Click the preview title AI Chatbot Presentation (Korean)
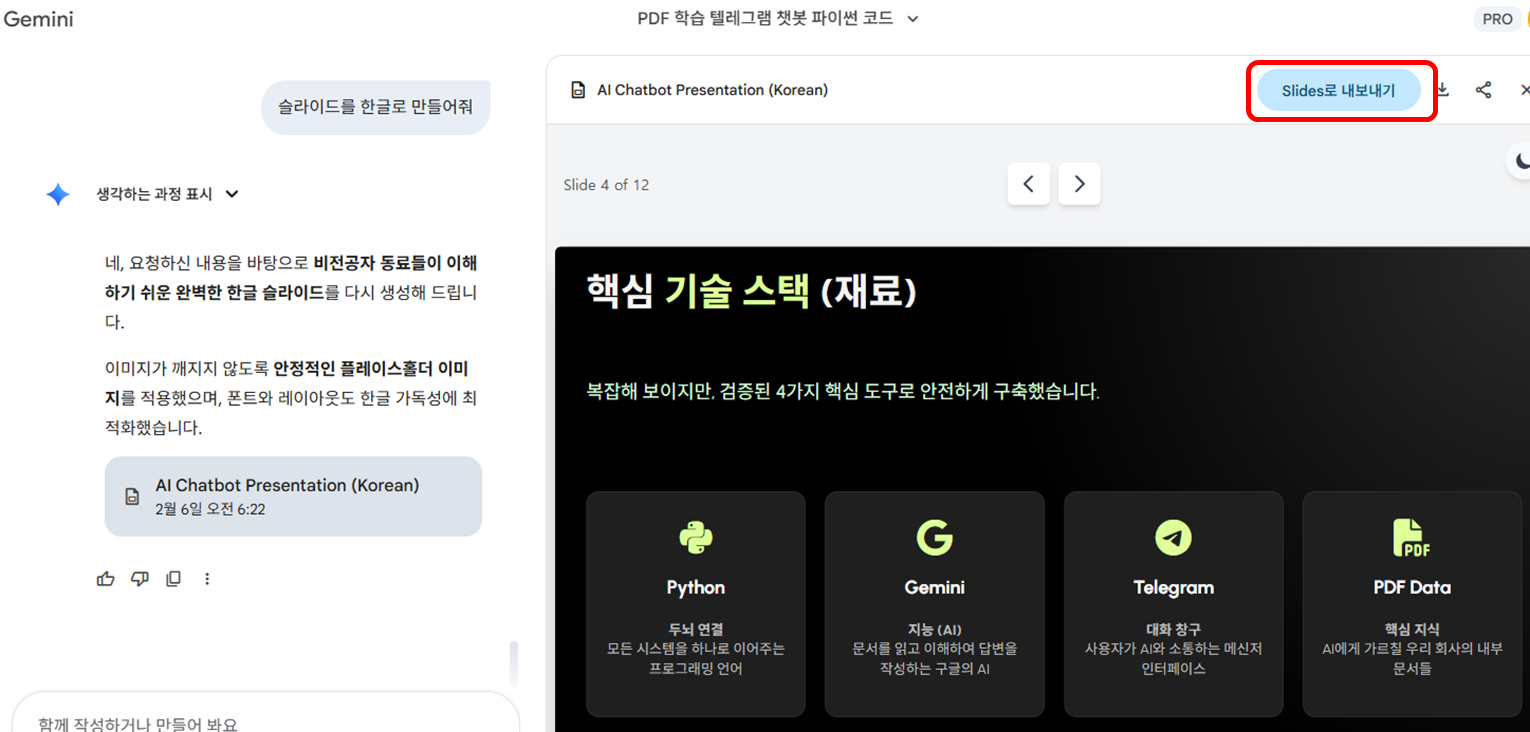The image size is (1530, 732). tap(712, 90)
